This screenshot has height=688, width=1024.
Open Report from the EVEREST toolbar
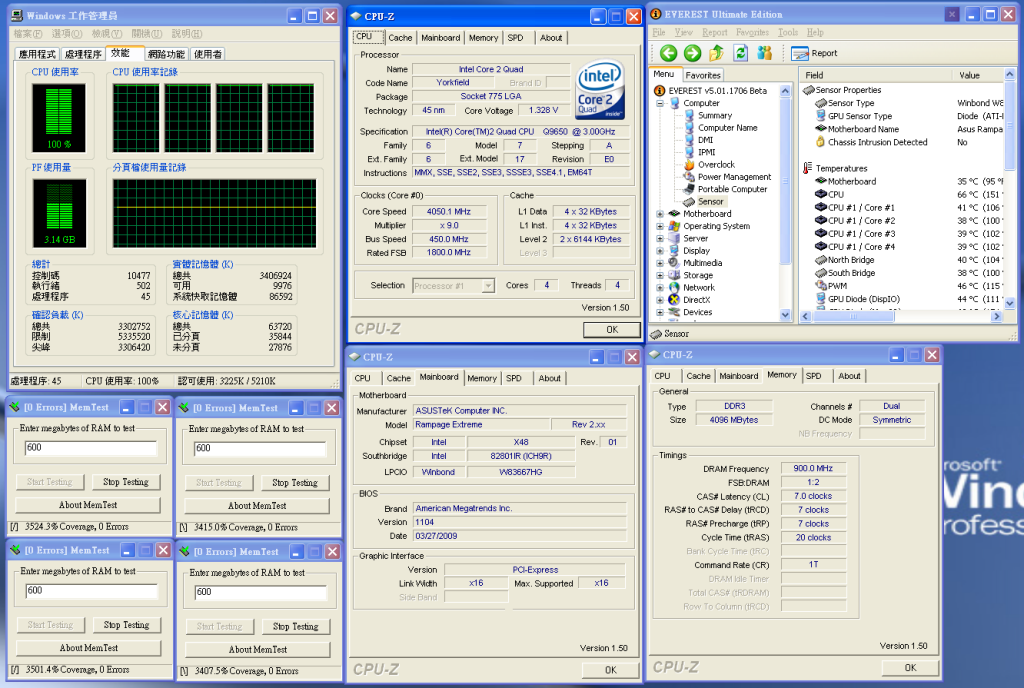pos(814,54)
